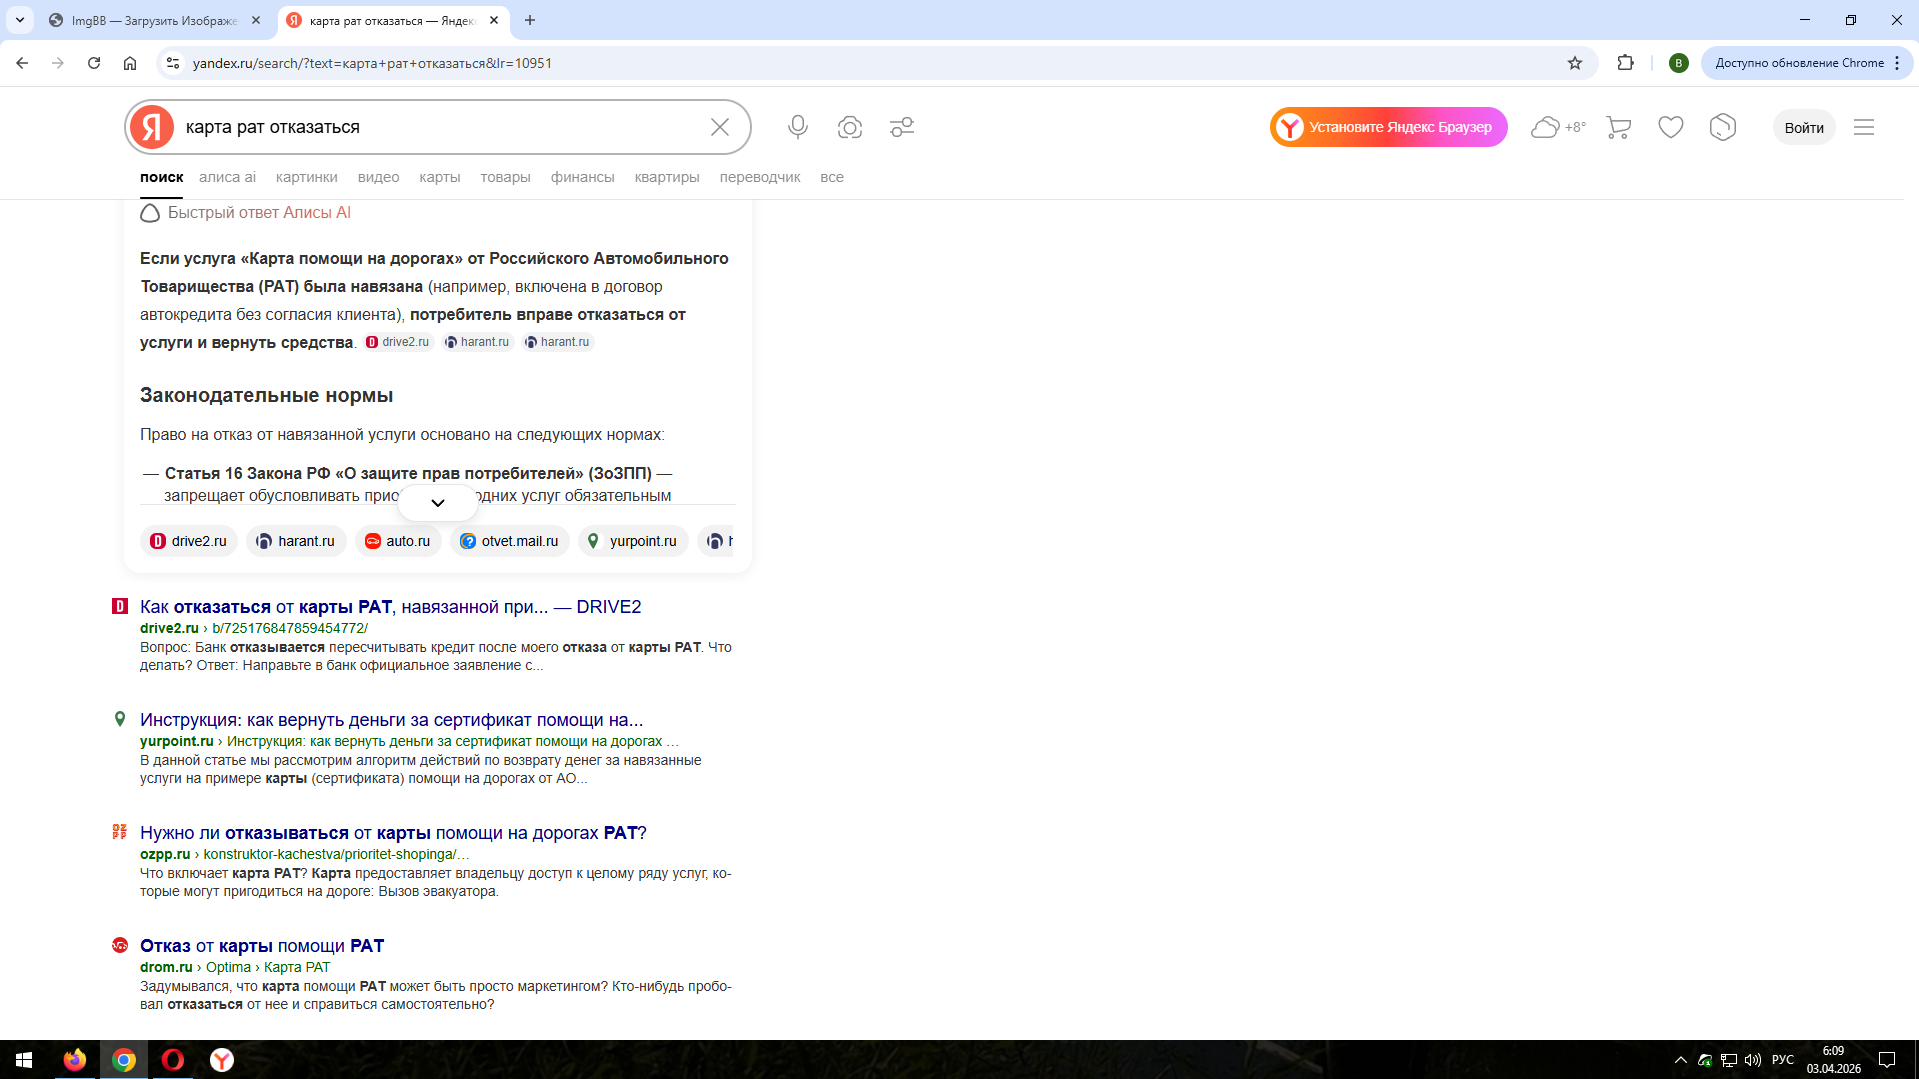This screenshot has width=1919, height=1079.
Task: Click the Chrome address bar URL
Action: 372,63
